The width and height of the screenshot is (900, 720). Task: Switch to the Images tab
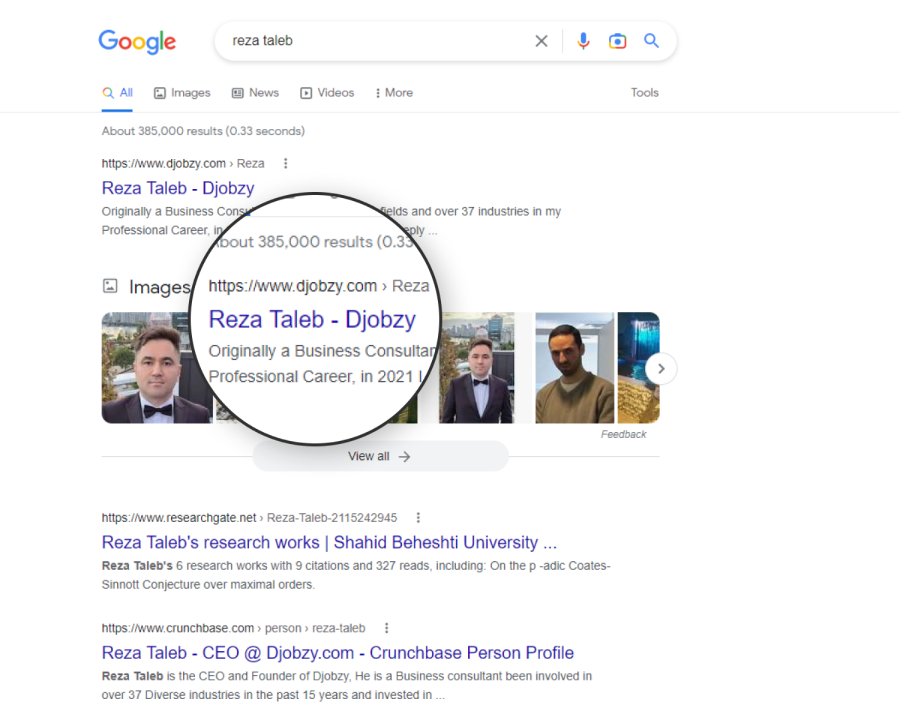coord(182,93)
